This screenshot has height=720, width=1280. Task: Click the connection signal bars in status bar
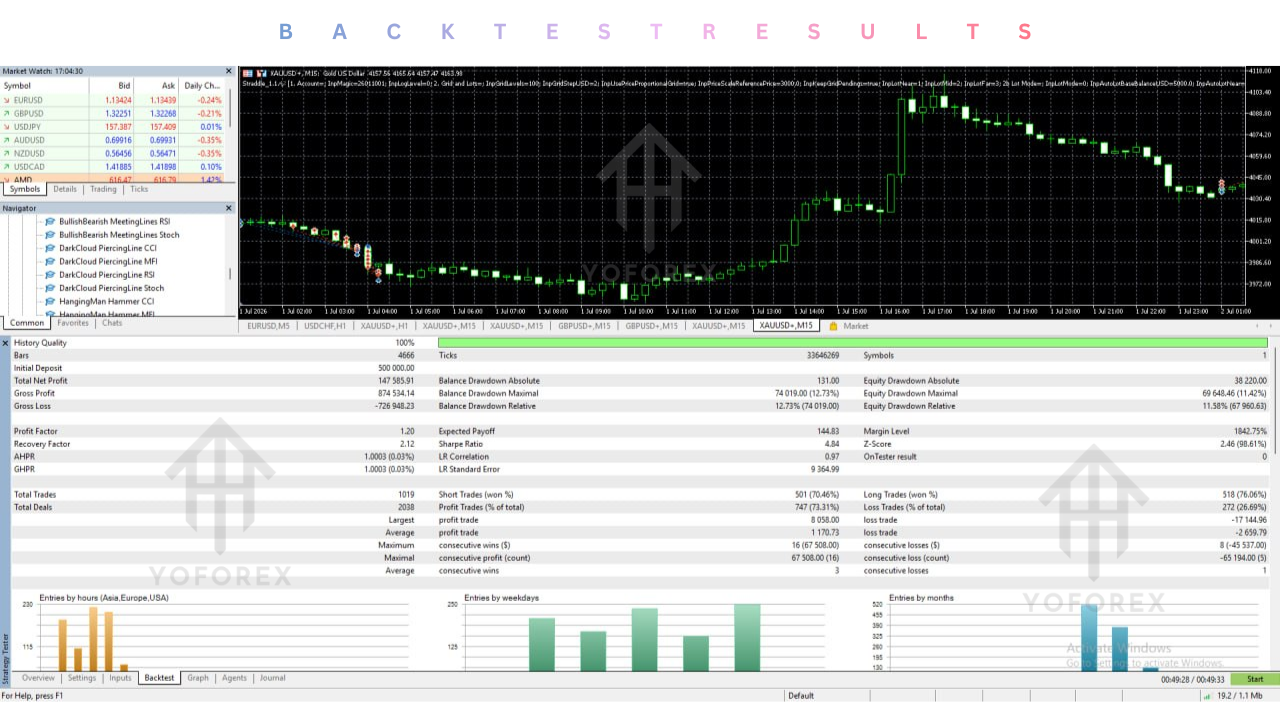click(1207, 695)
